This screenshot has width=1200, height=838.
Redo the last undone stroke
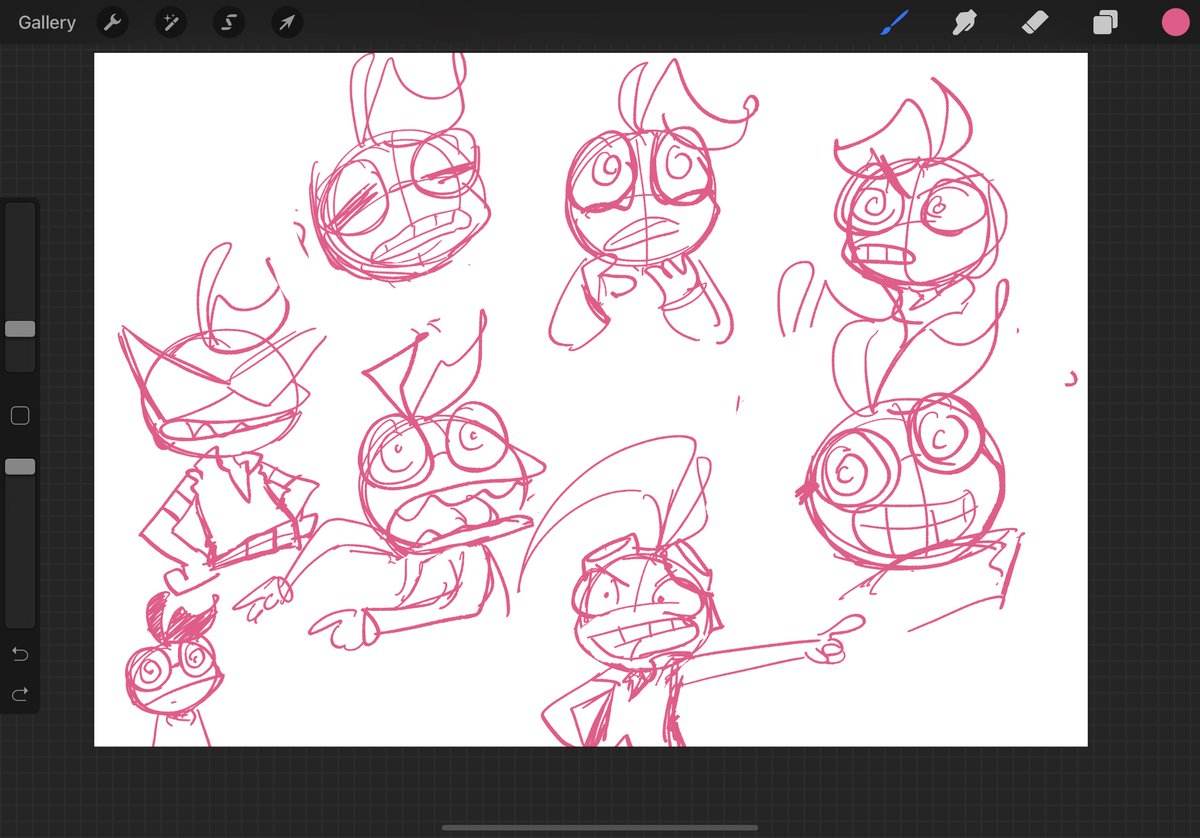coord(20,693)
